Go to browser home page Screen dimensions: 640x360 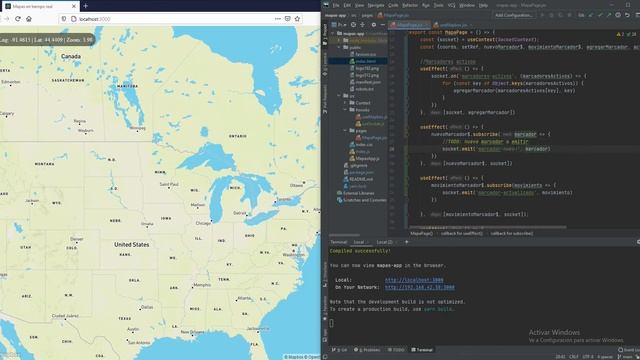click(29, 19)
